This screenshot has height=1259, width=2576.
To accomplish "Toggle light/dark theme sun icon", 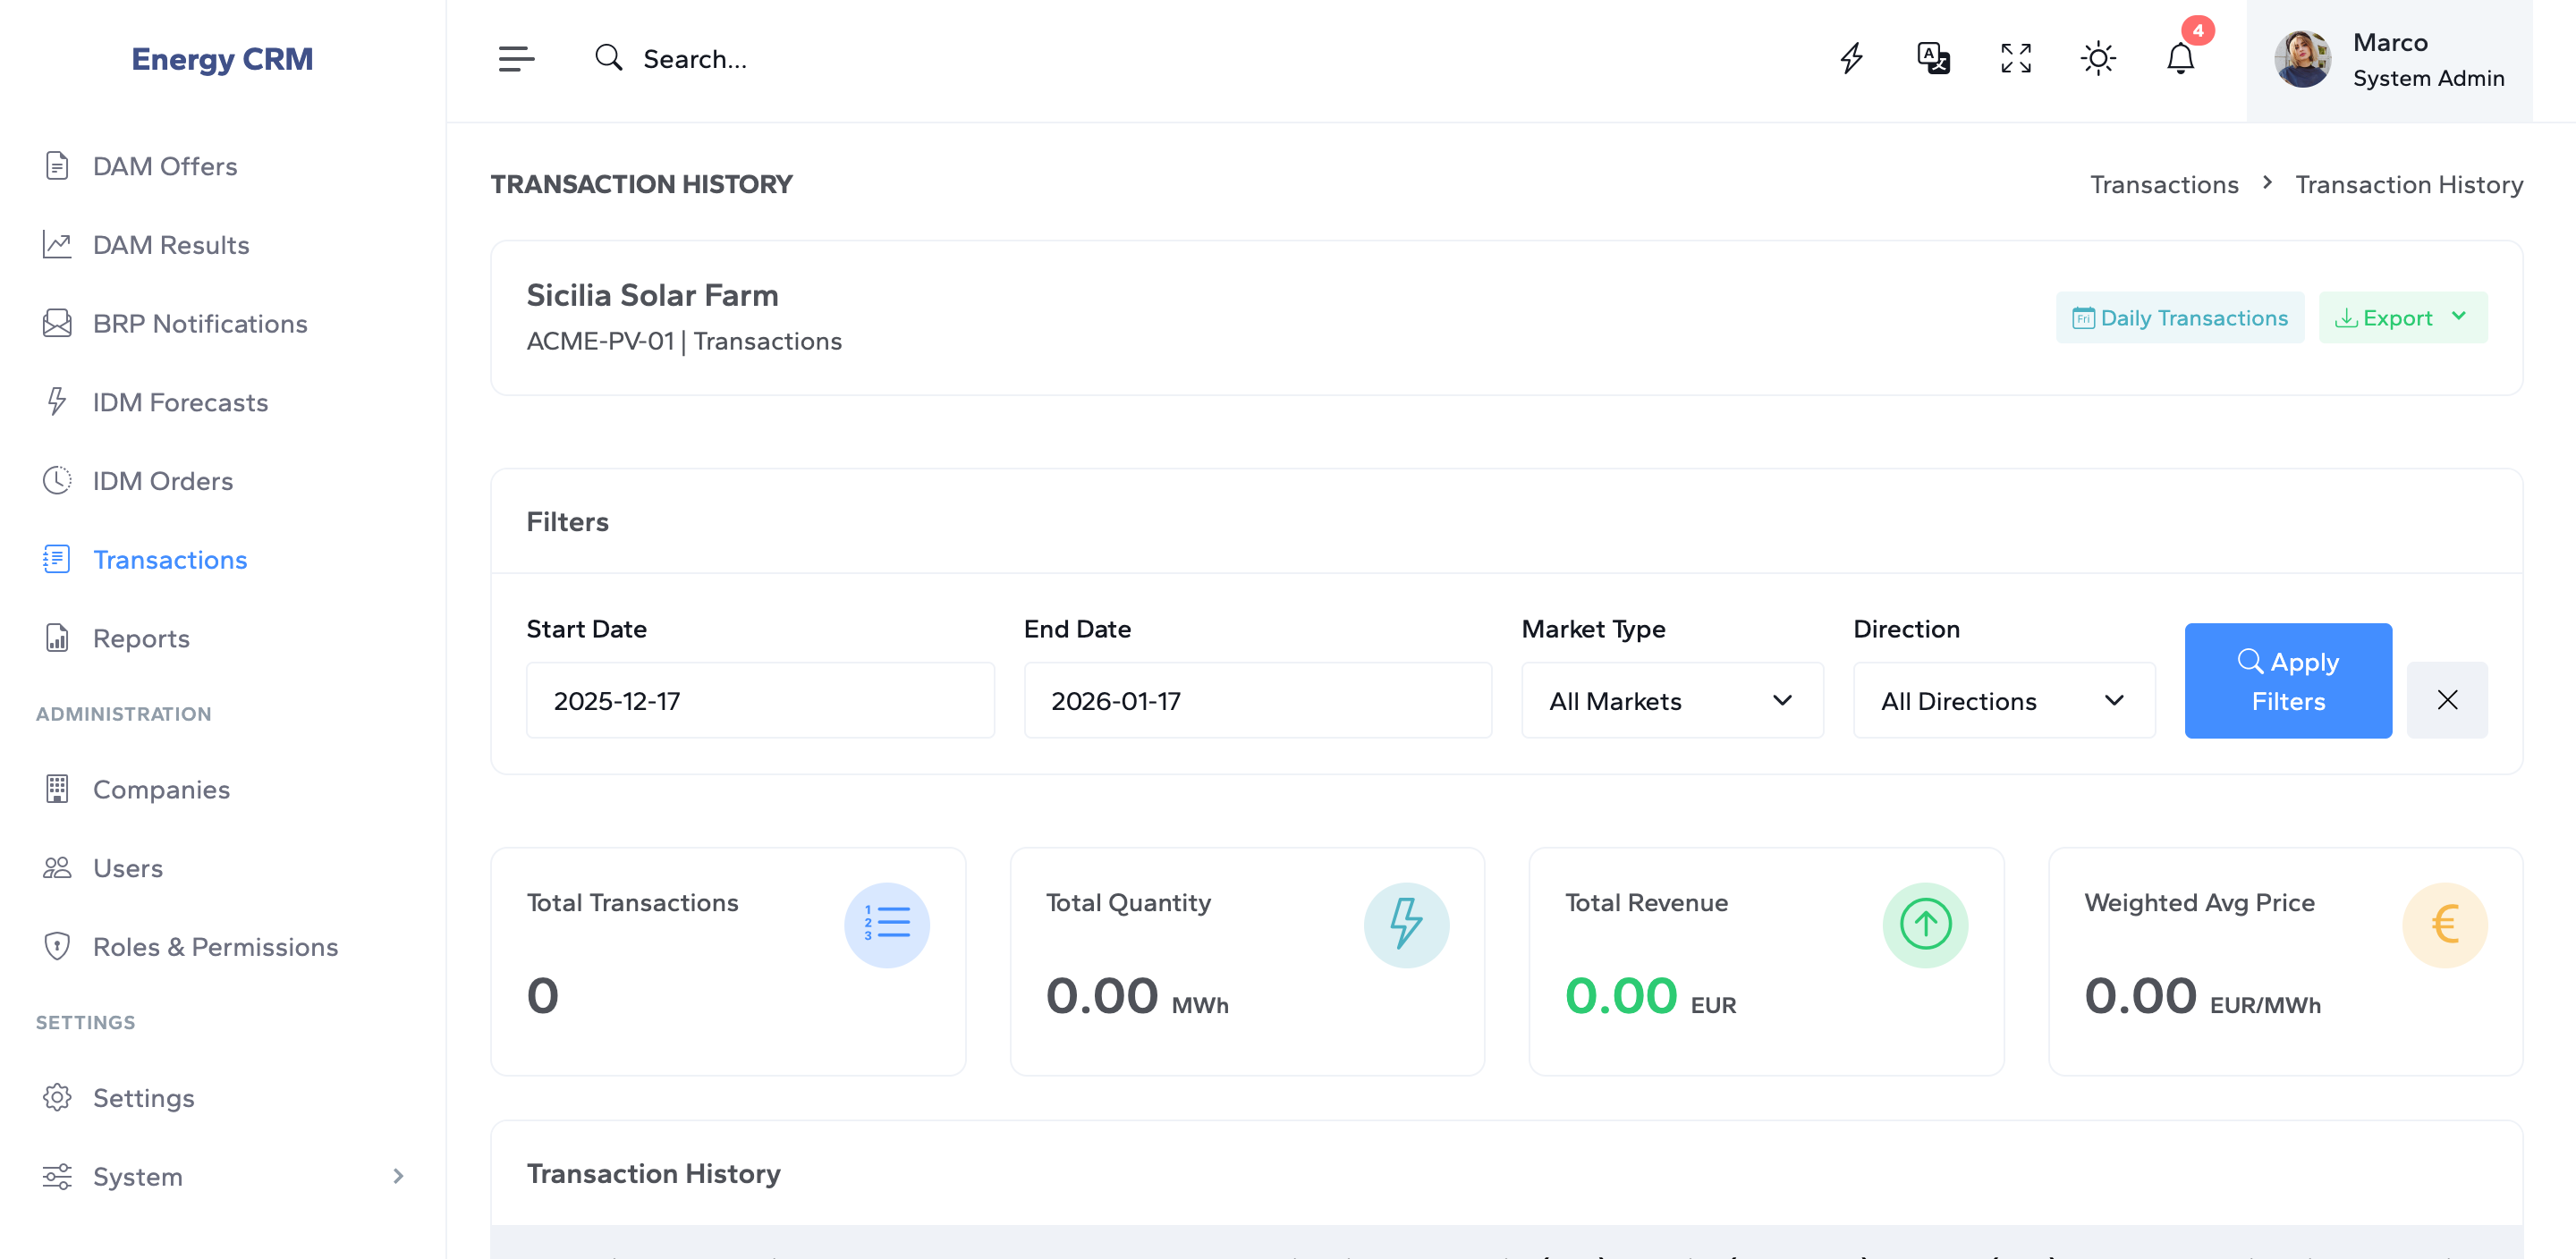I will coord(2098,58).
